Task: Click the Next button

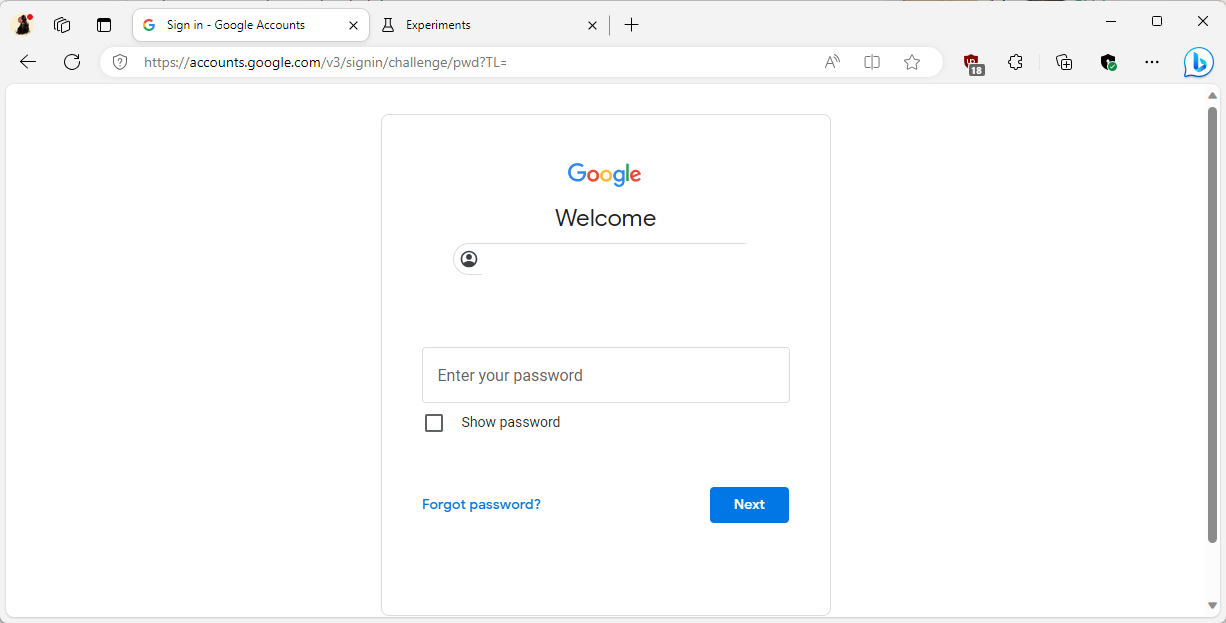Action: 749,505
